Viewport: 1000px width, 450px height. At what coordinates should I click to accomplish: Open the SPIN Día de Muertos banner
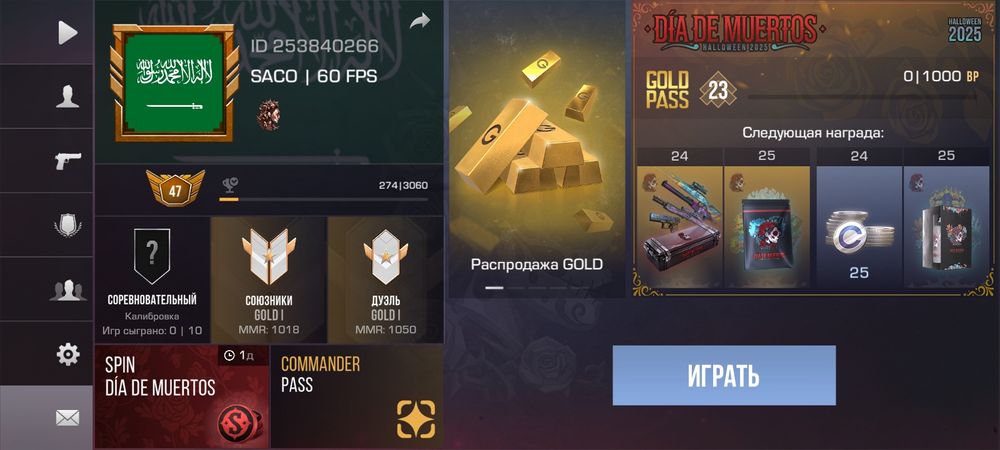pyautogui.click(x=182, y=396)
